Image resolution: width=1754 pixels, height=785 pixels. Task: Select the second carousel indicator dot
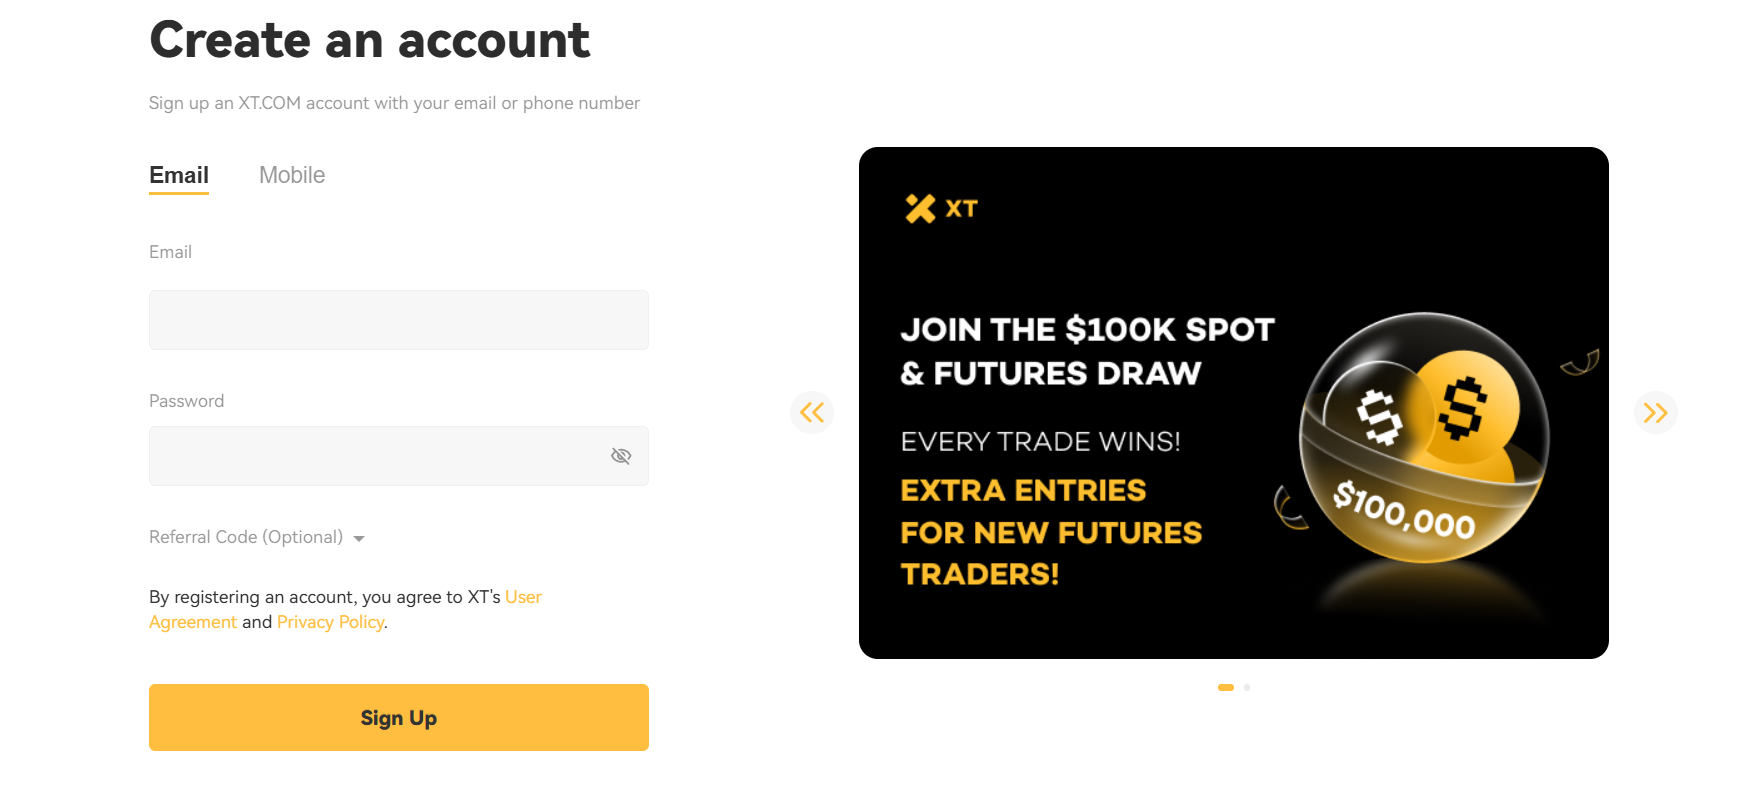[x=1247, y=687]
